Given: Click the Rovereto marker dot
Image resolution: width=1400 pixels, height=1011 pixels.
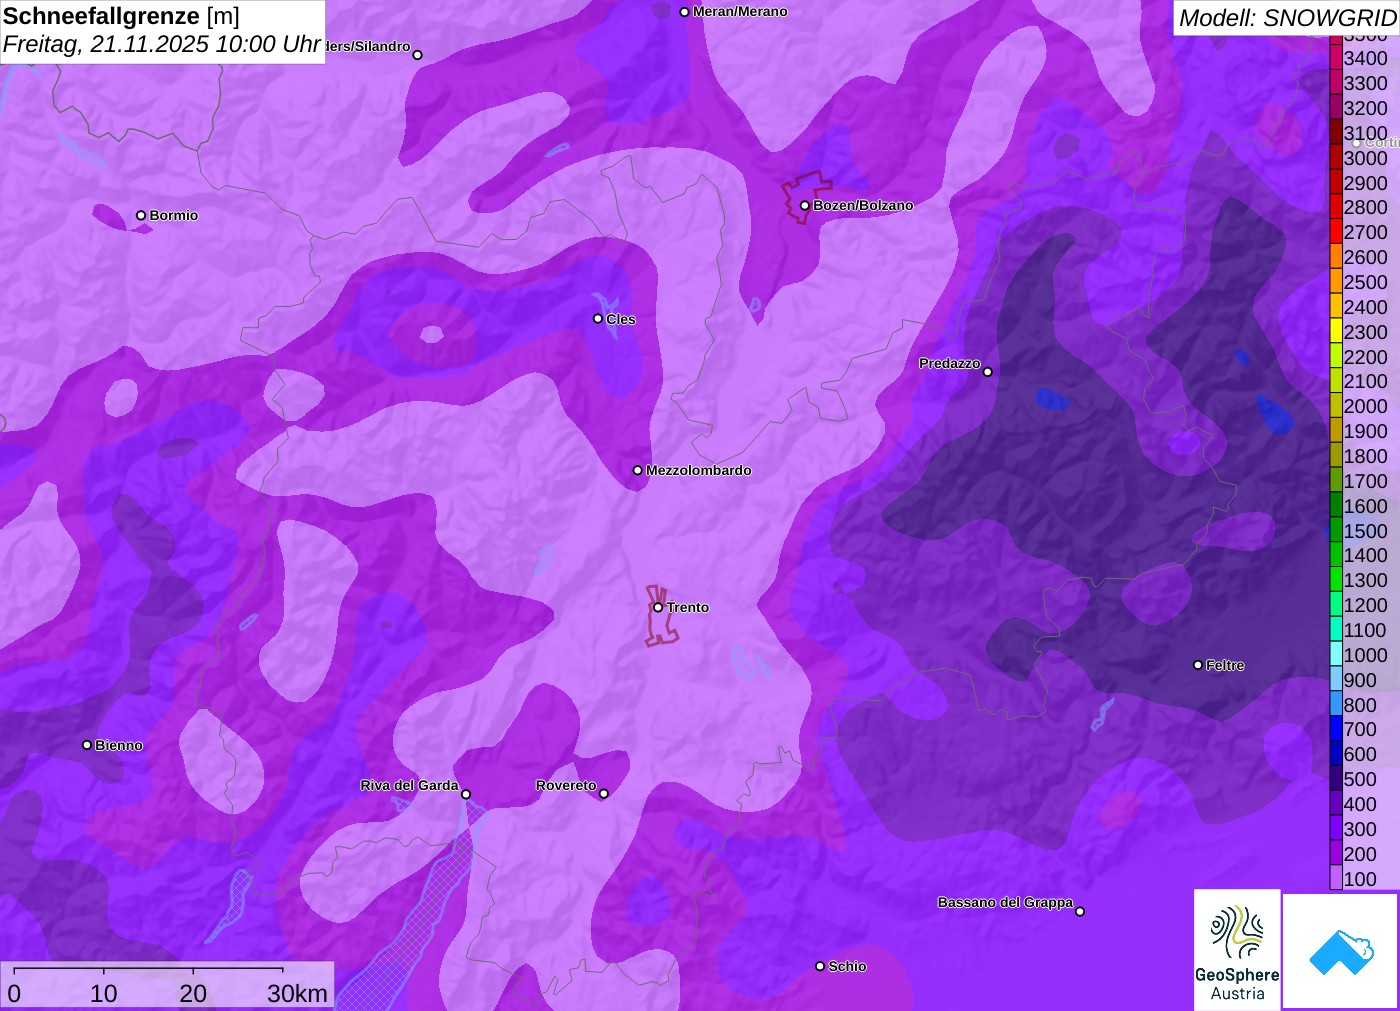Looking at the screenshot, I should click(x=604, y=794).
